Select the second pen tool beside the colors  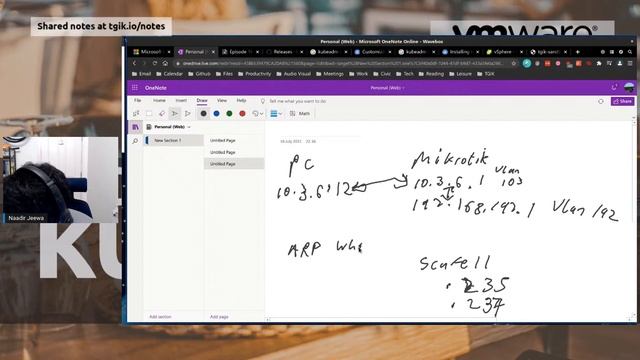pyautogui.click(x=188, y=113)
